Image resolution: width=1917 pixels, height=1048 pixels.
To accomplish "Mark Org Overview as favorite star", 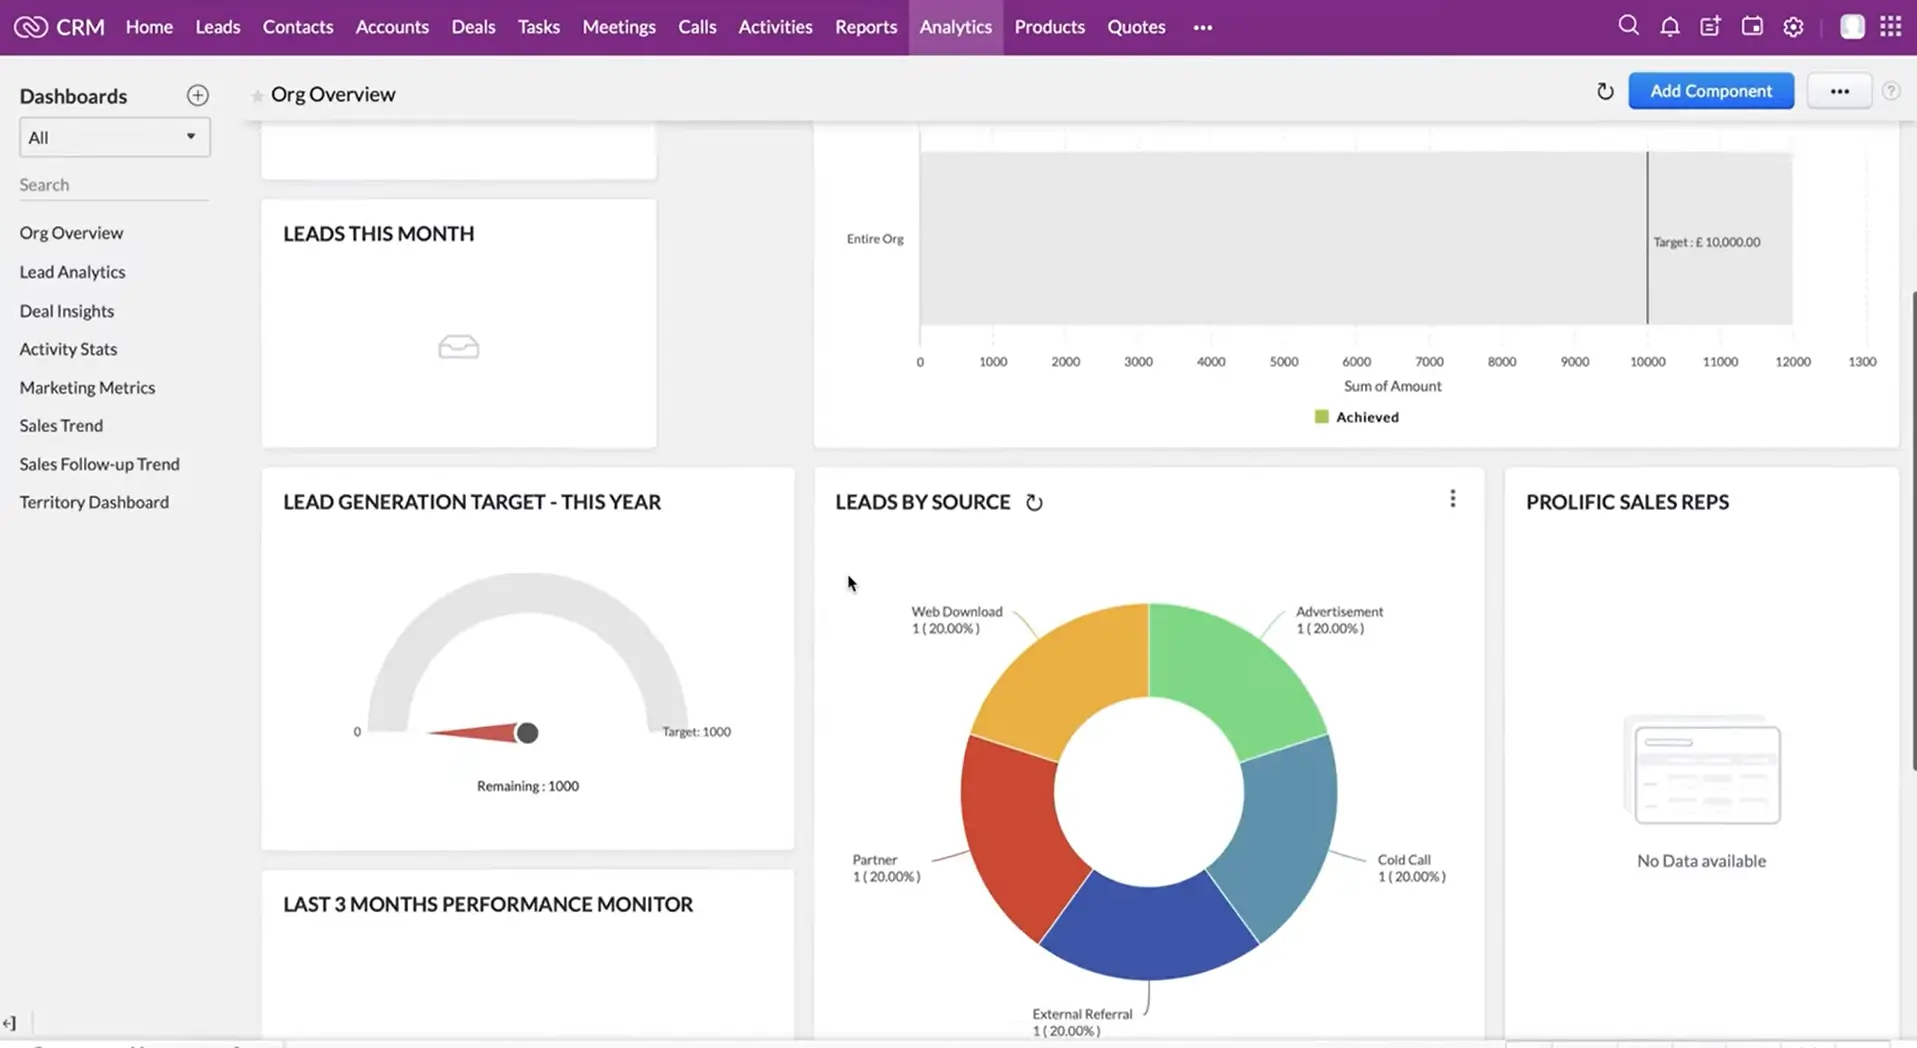I will [257, 96].
